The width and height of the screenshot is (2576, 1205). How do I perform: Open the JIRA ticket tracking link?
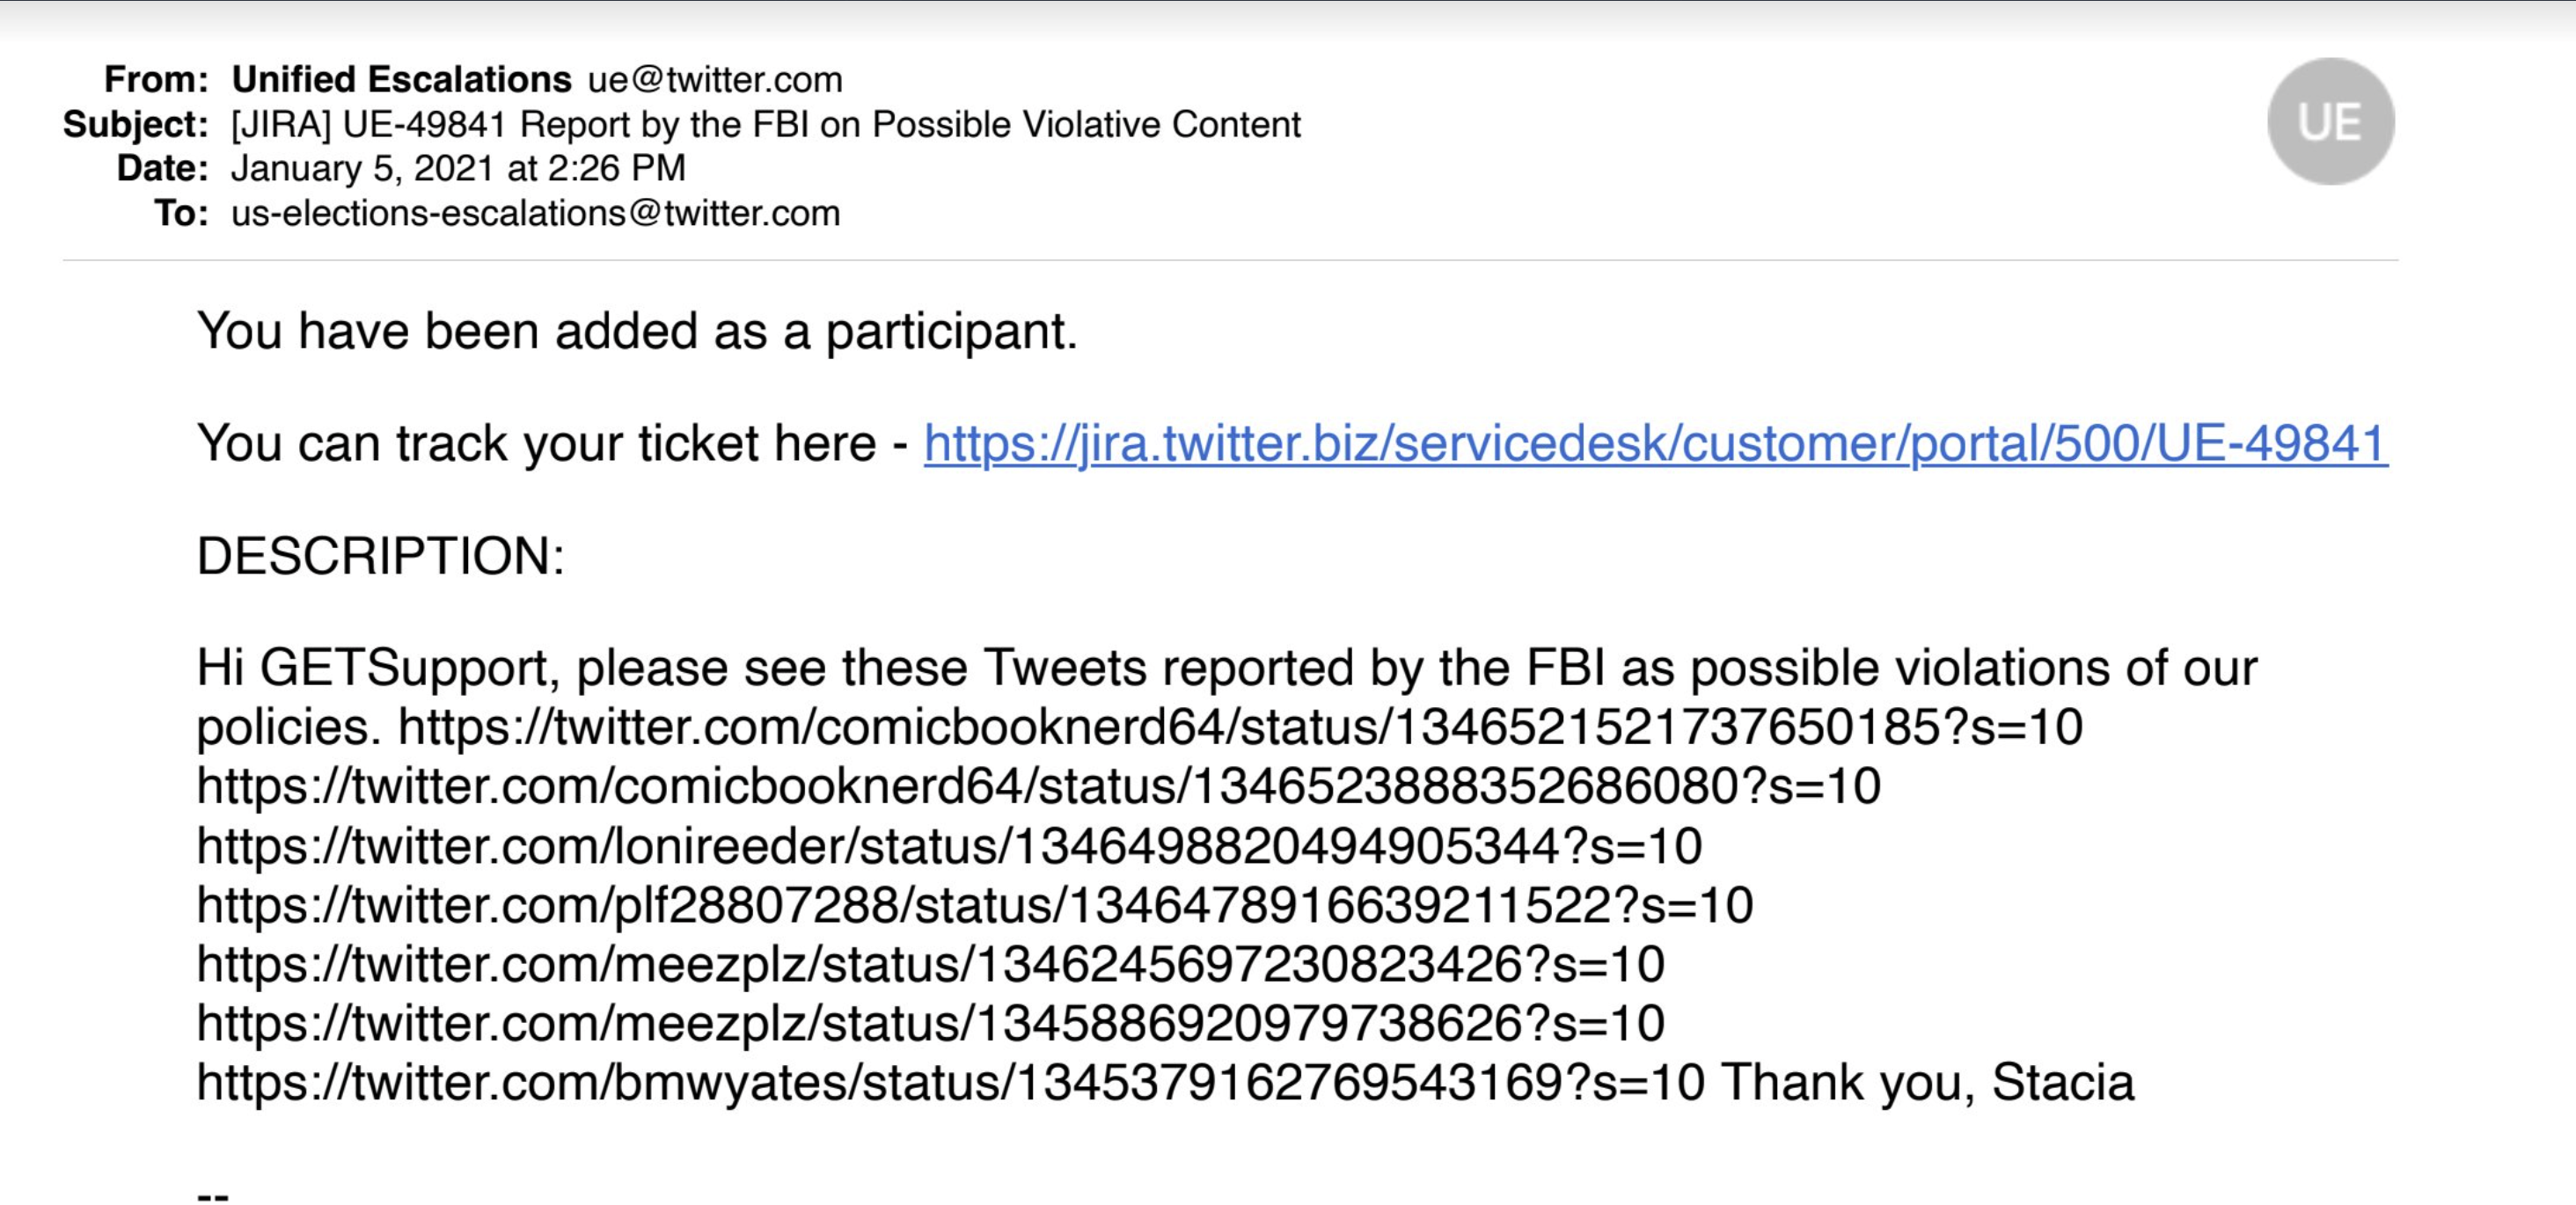pyautogui.click(x=1656, y=443)
